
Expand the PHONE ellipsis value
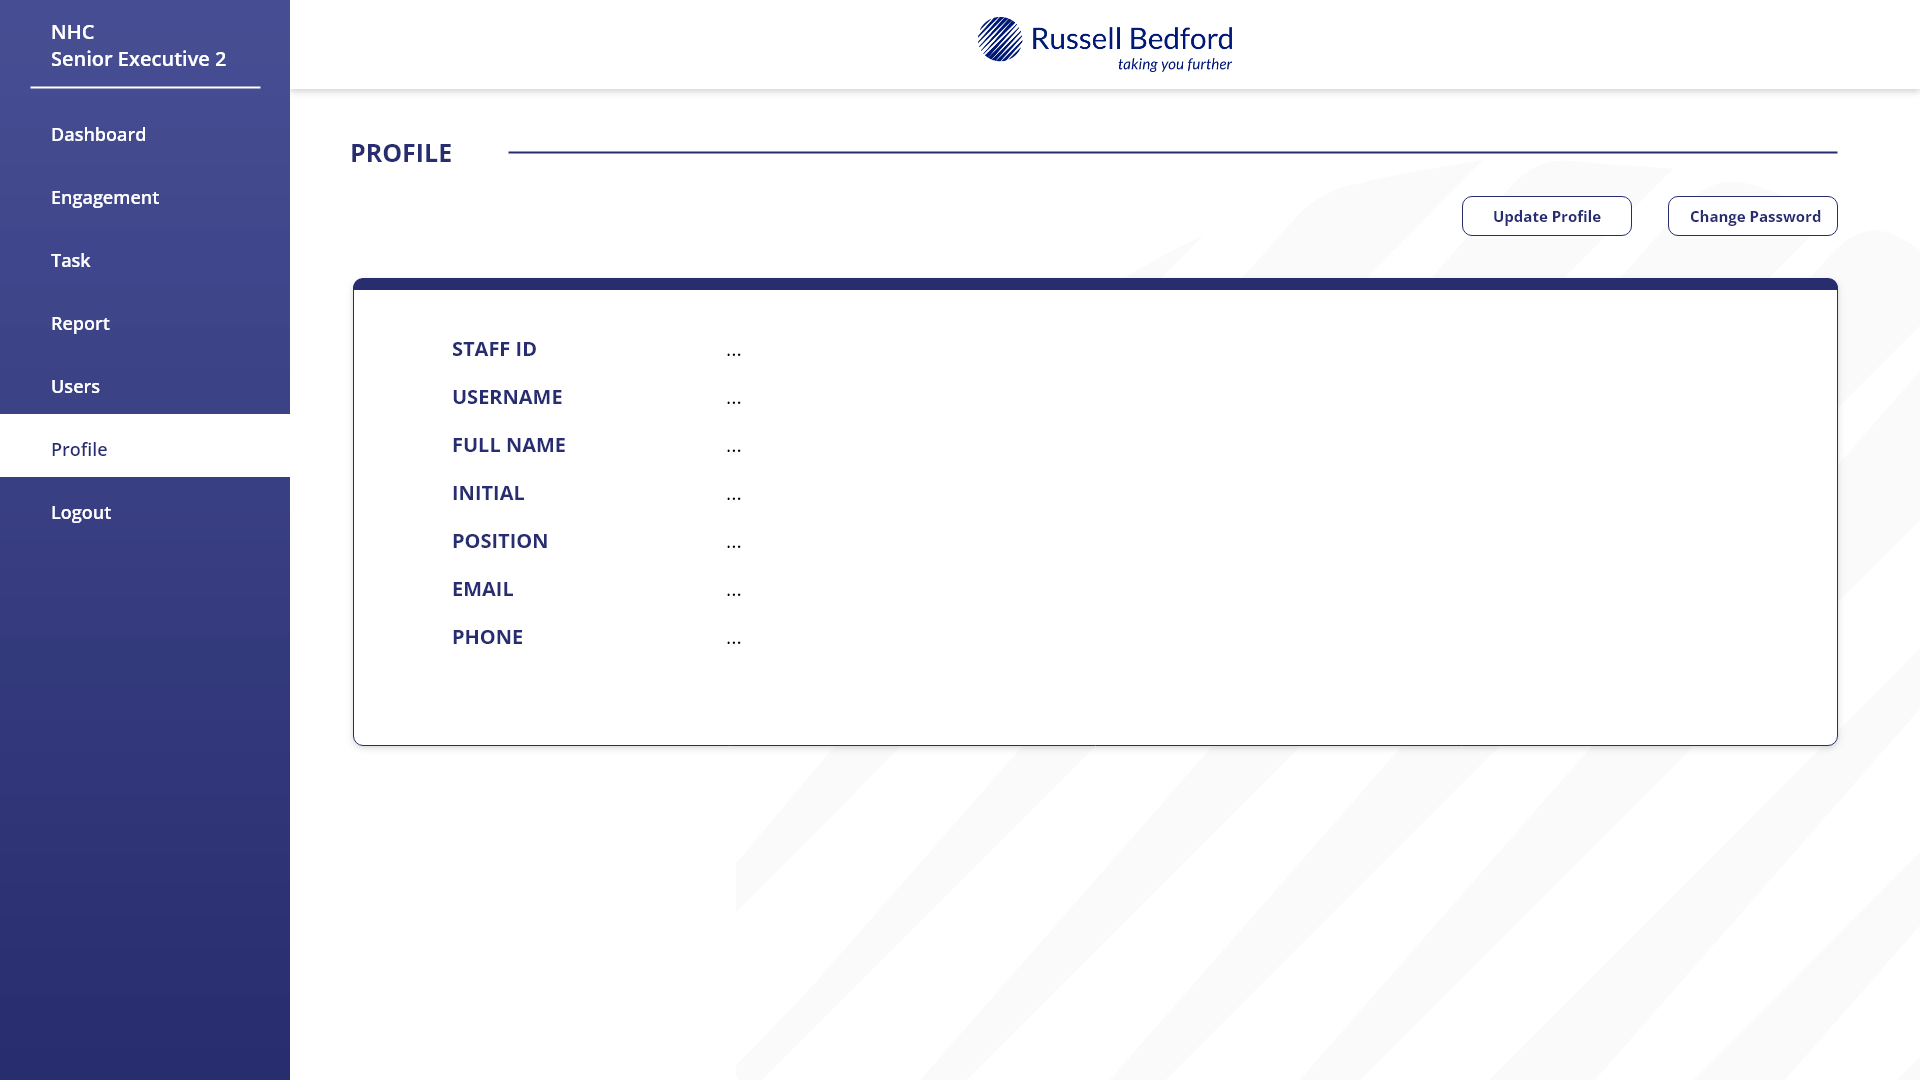(x=734, y=639)
